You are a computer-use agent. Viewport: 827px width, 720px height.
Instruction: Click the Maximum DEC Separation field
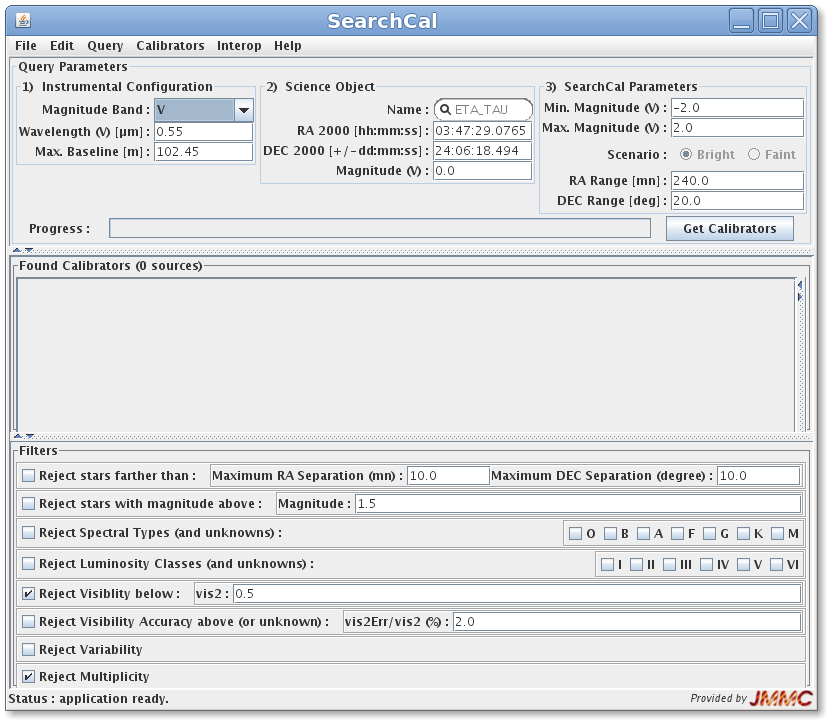pos(759,475)
